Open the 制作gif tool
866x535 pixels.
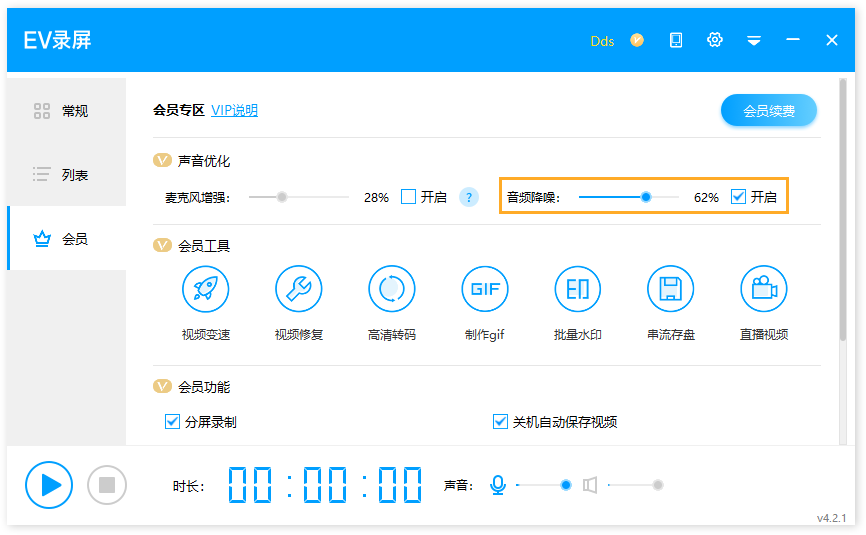click(x=485, y=289)
